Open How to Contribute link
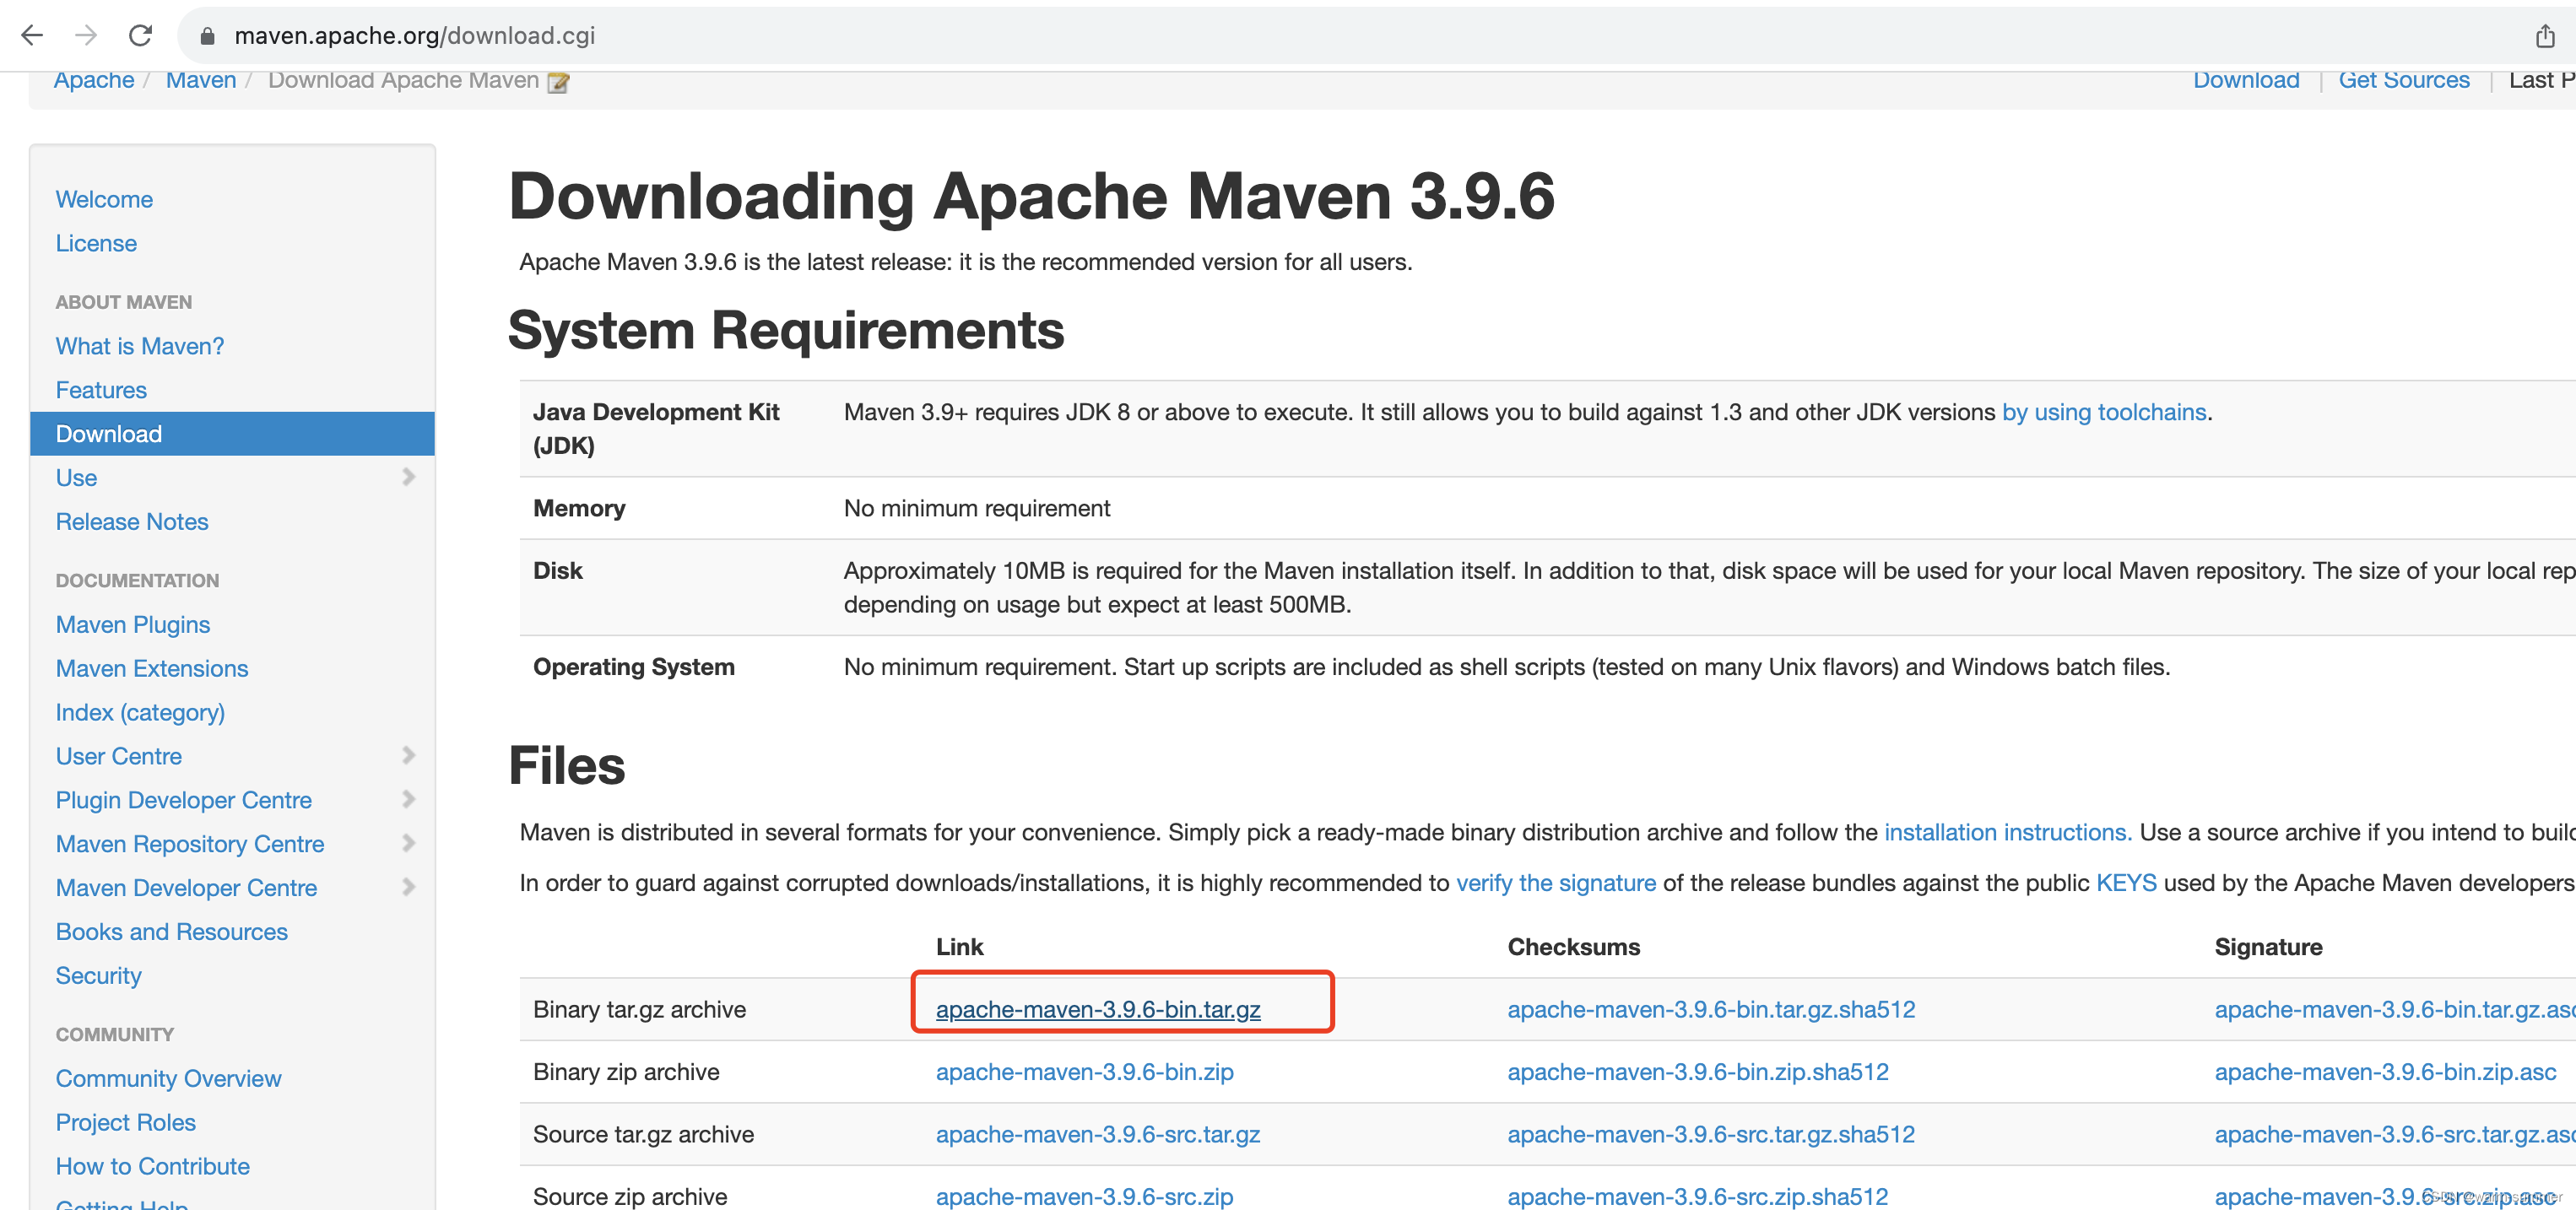Viewport: 2576px width, 1210px height. [153, 1167]
